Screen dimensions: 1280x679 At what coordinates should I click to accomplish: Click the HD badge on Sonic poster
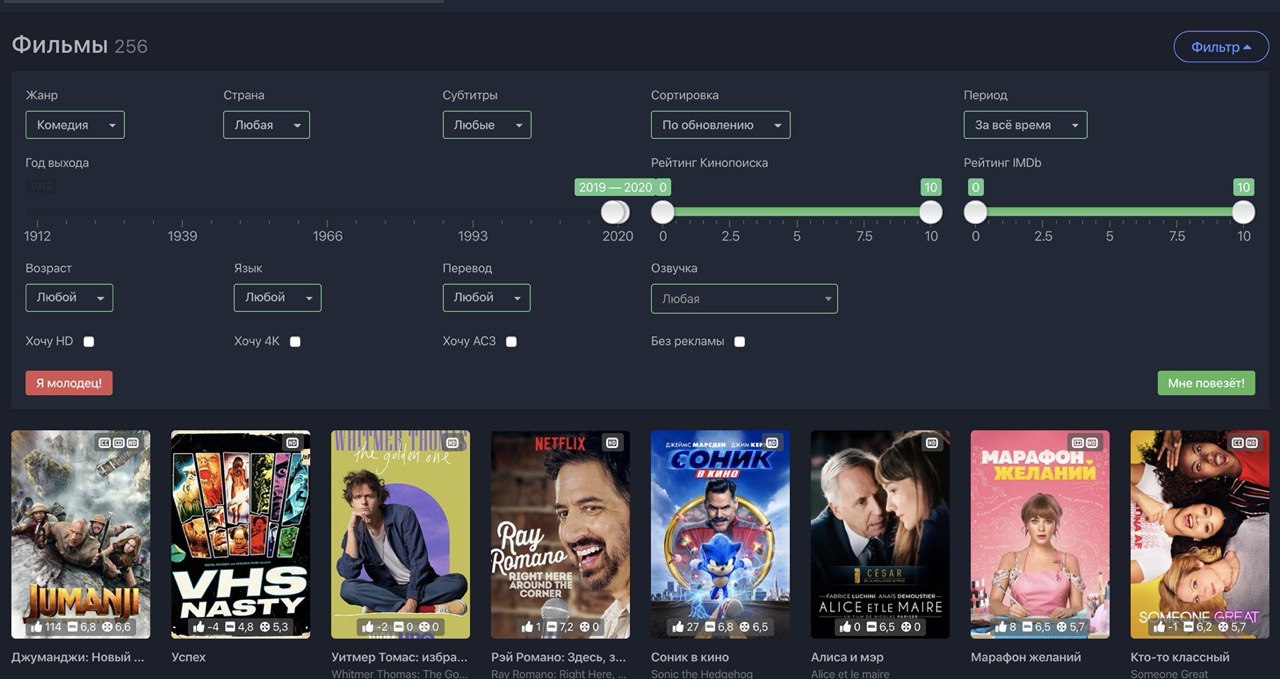tap(772, 442)
